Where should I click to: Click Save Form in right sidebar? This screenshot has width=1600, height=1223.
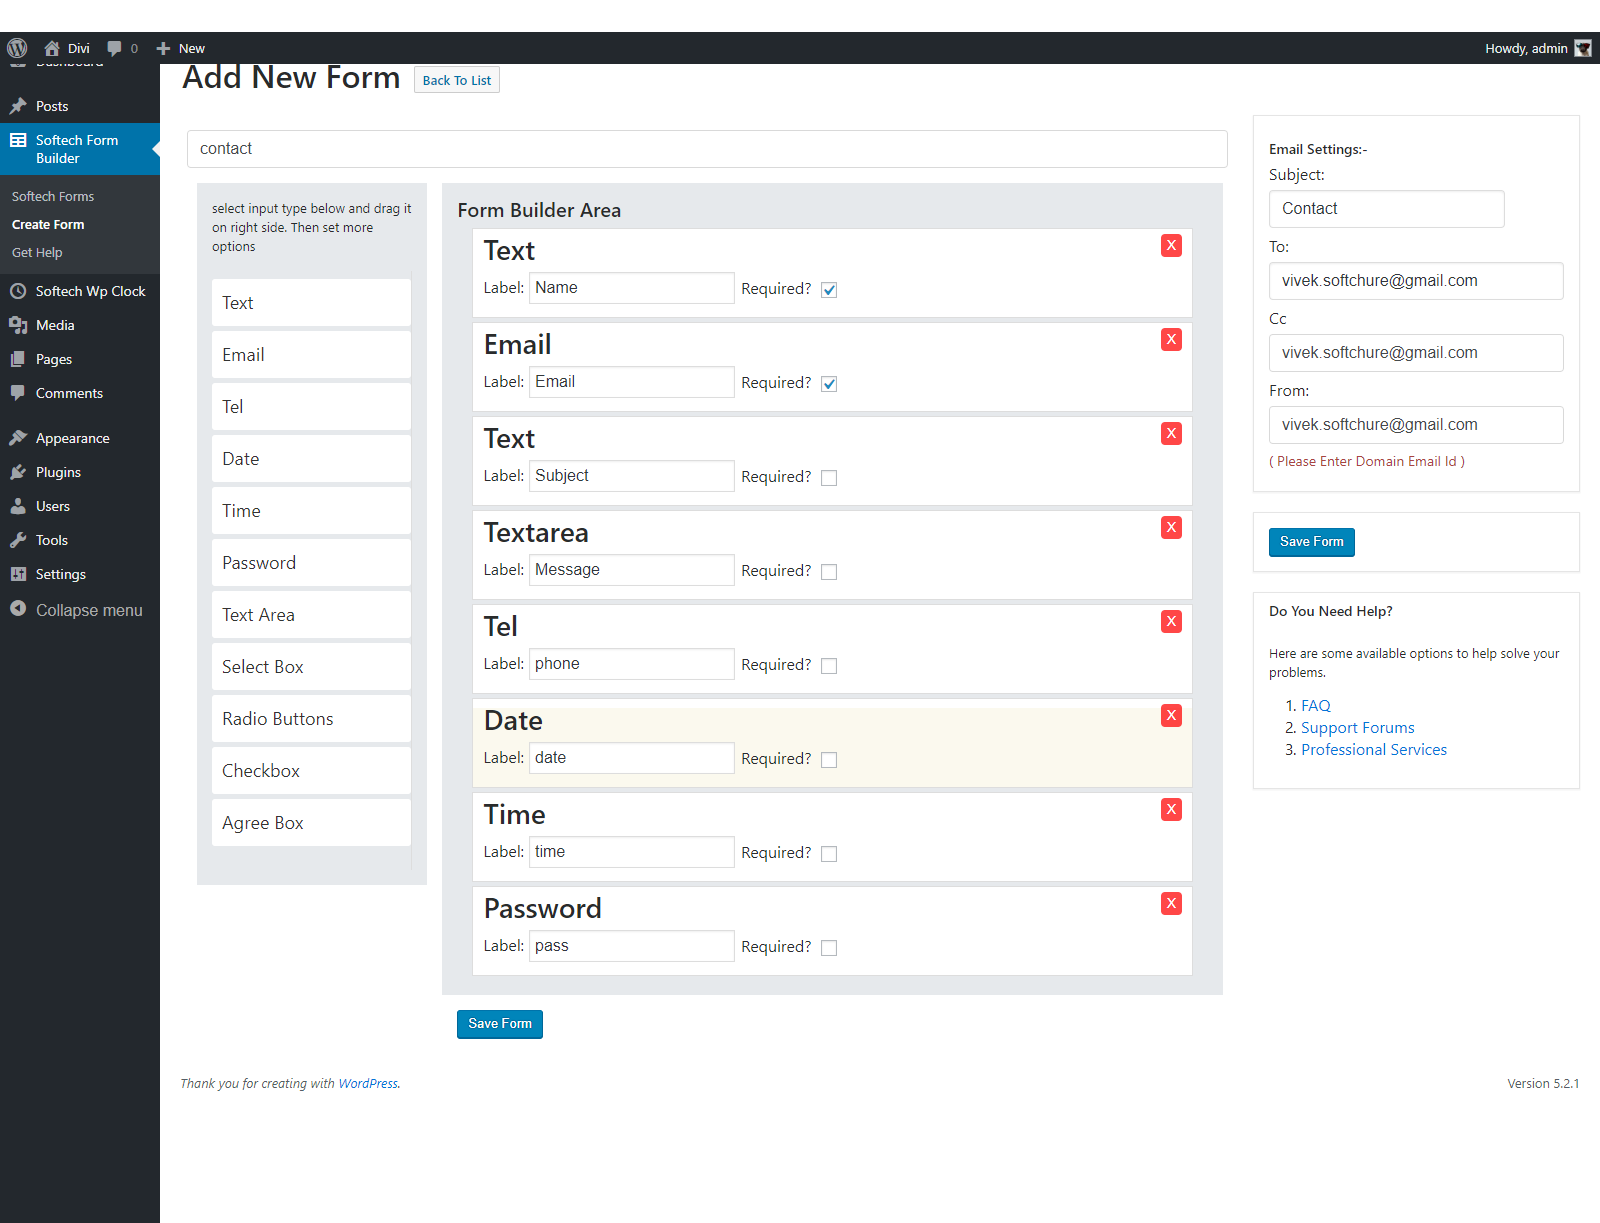(x=1312, y=542)
